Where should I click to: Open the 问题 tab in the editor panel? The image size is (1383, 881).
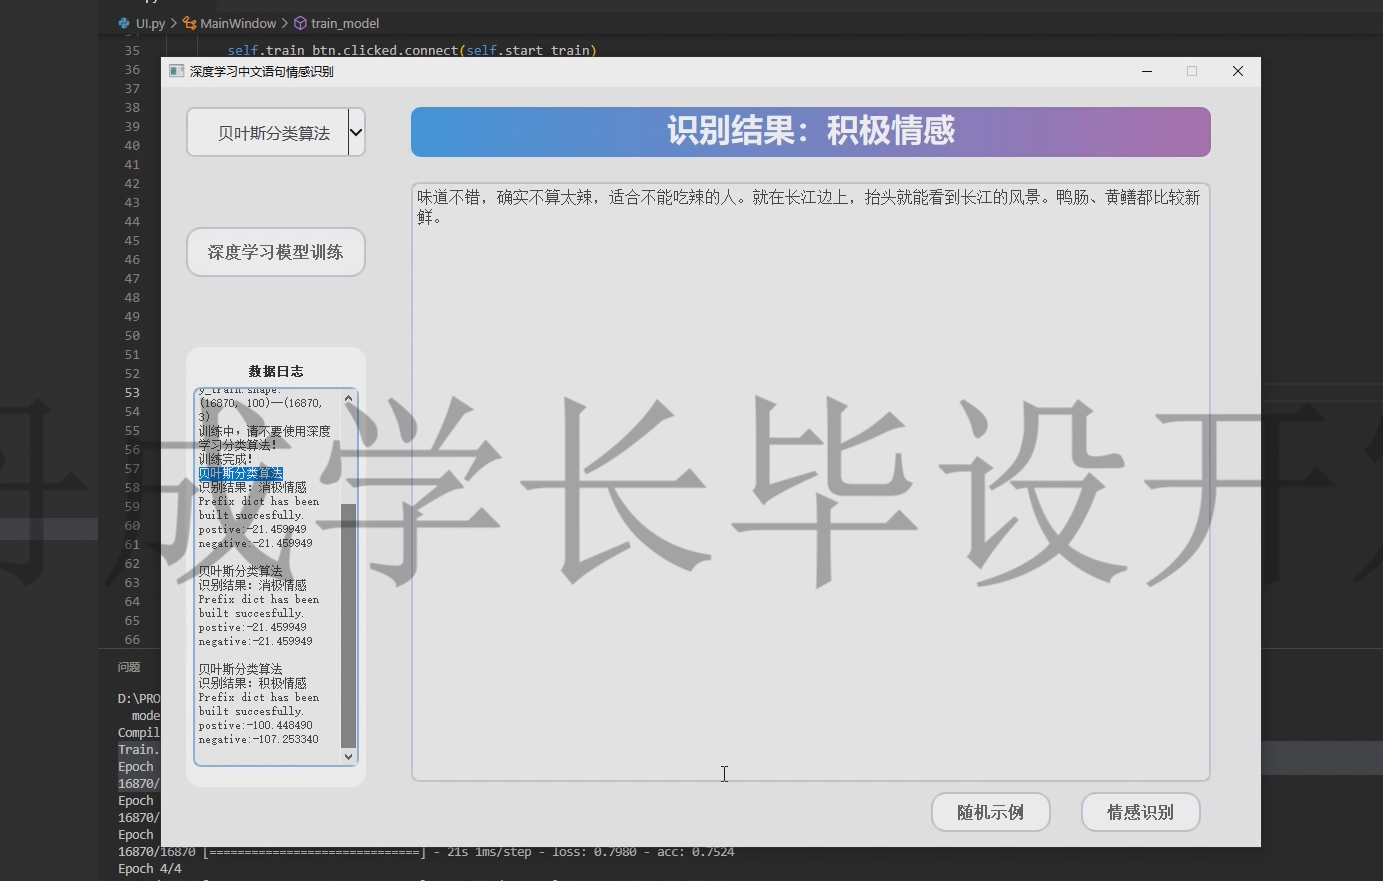pos(129,667)
